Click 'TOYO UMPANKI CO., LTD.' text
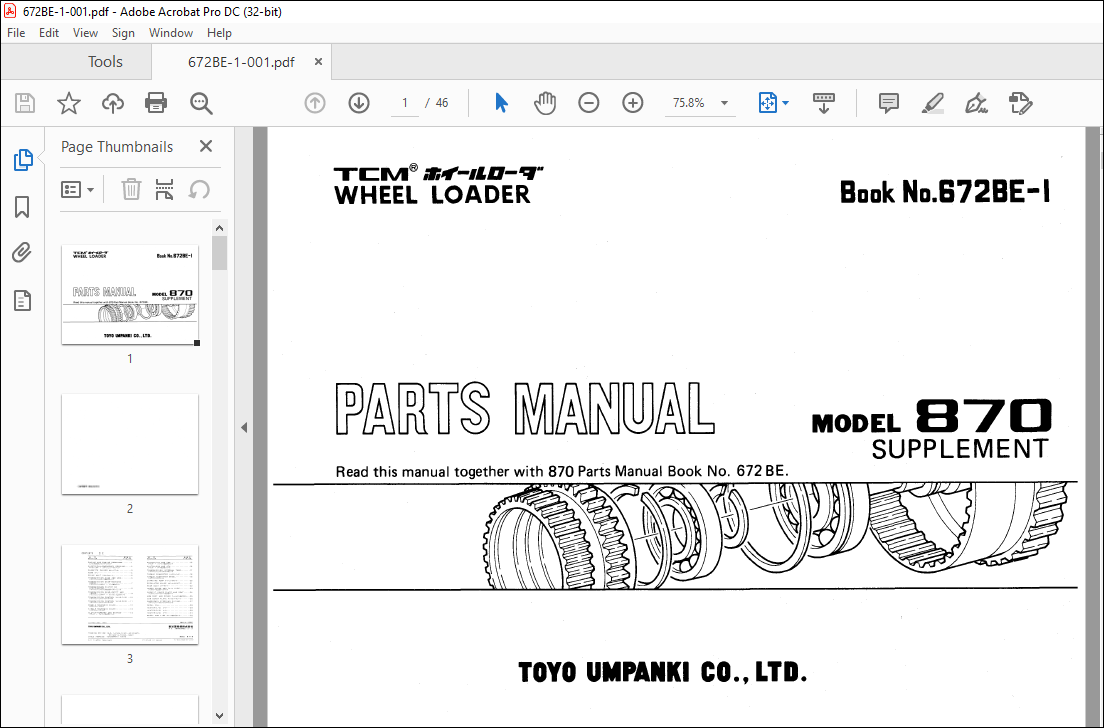1104x728 pixels. pyautogui.click(x=663, y=672)
